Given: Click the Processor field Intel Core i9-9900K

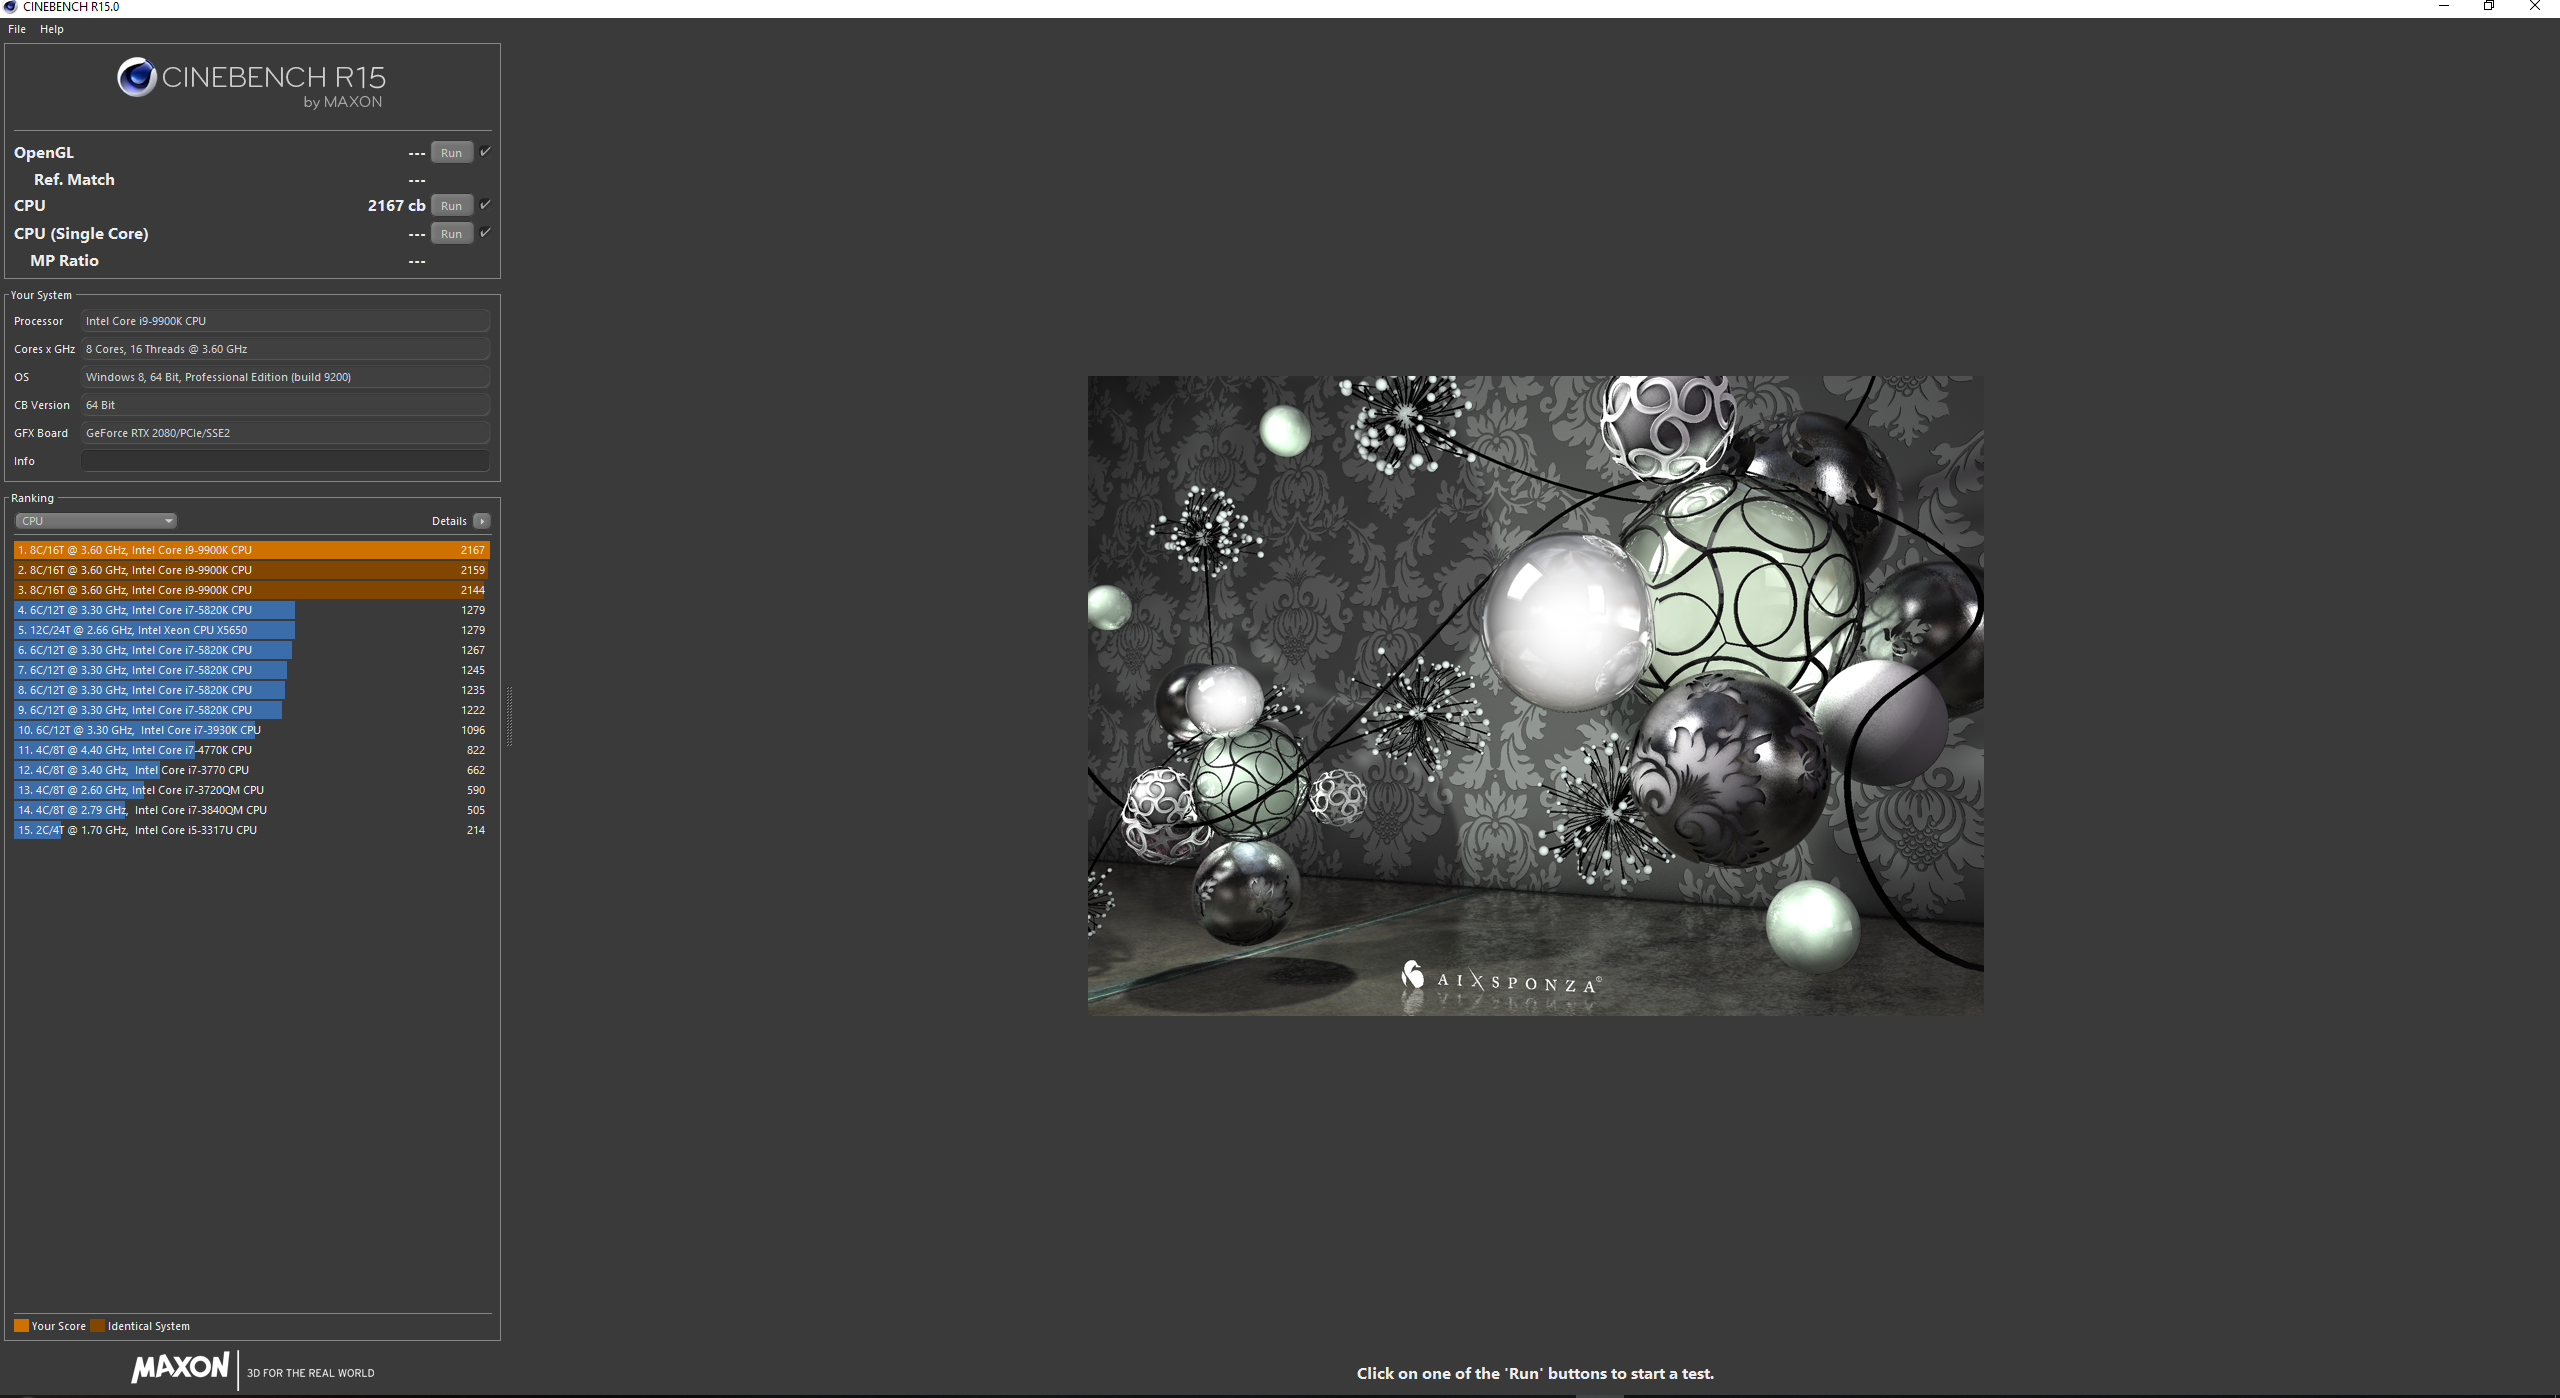Looking at the screenshot, I should [x=285, y=321].
